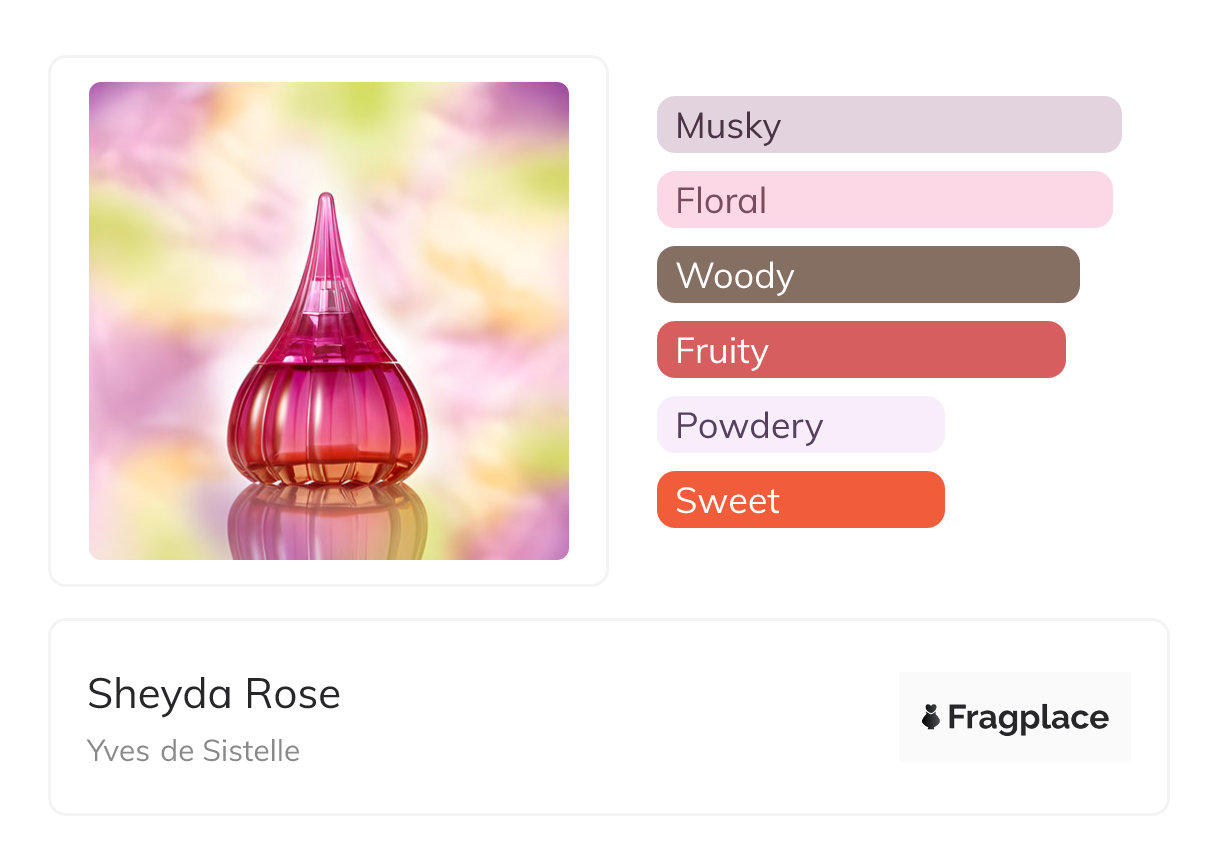The height and width of the screenshot is (864, 1218).
Task: Click the "Woody" text label
Action: (735, 276)
